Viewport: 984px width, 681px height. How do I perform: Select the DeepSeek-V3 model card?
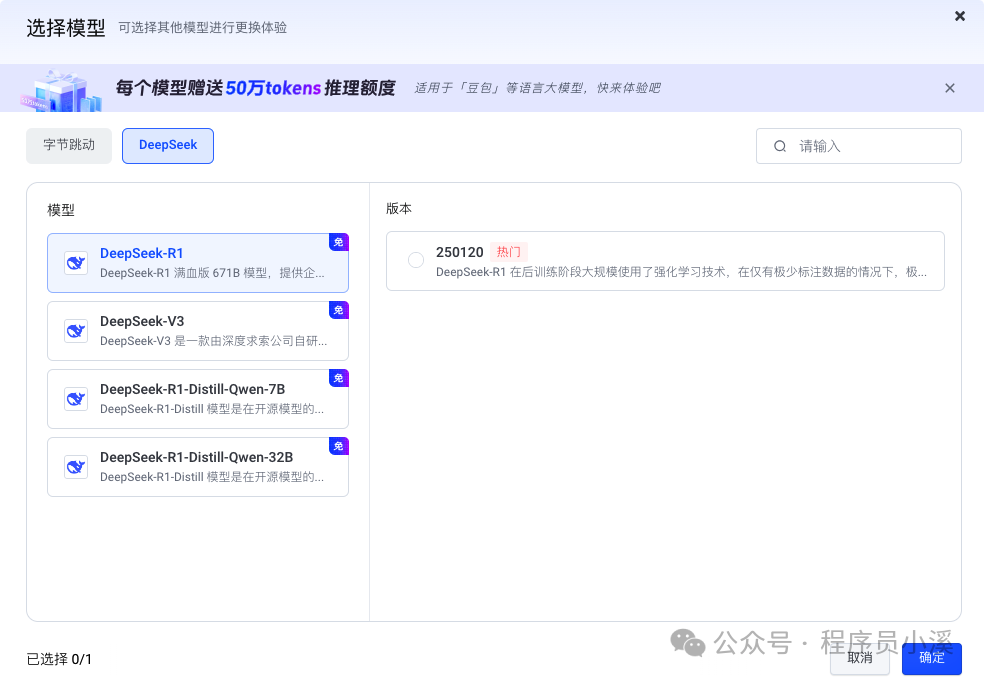pos(197,330)
